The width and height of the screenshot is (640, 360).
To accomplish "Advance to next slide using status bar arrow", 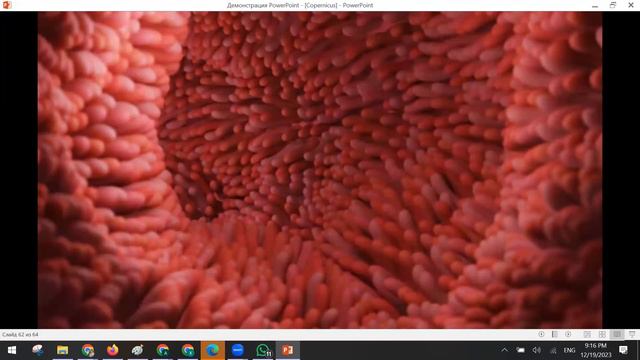I will (x=568, y=334).
